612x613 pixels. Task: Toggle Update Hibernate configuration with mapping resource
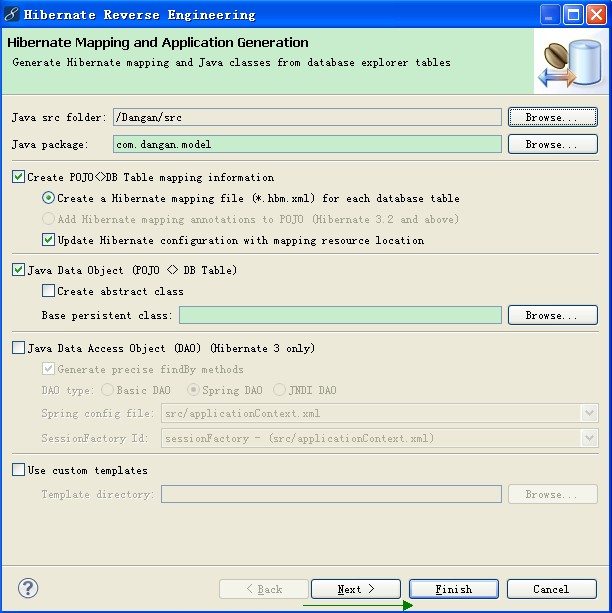pos(48,240)
